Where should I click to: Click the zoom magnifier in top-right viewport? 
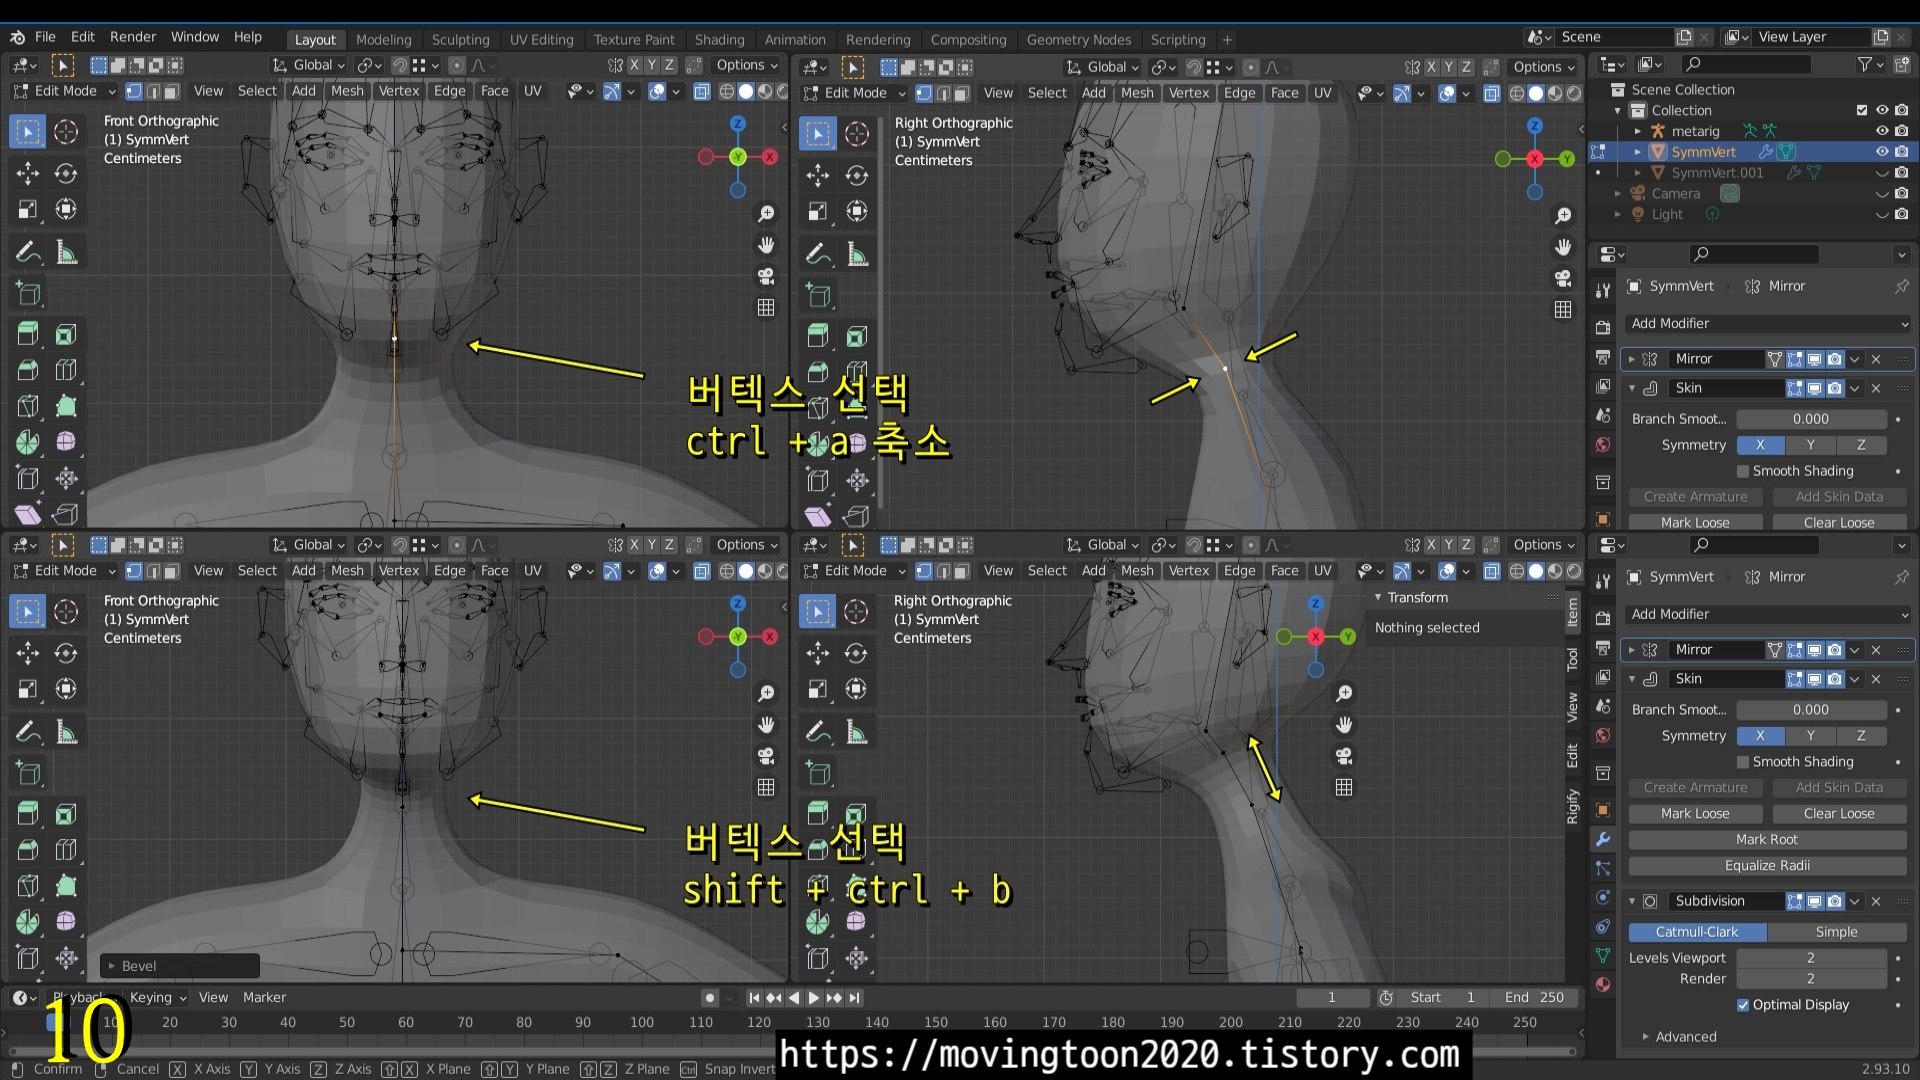pyautogui.click(x=1563, y=216)
